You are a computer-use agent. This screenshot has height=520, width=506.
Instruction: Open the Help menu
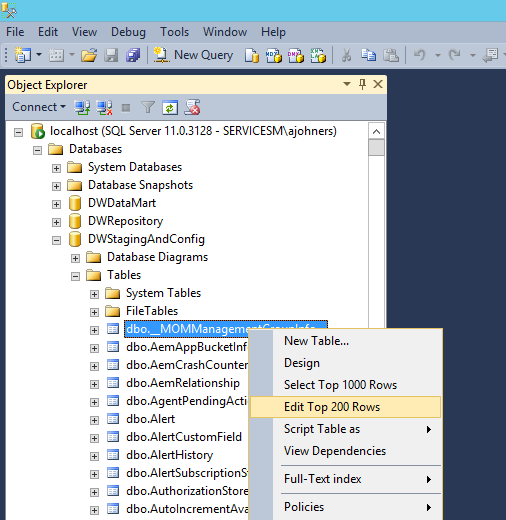(273, 32)
